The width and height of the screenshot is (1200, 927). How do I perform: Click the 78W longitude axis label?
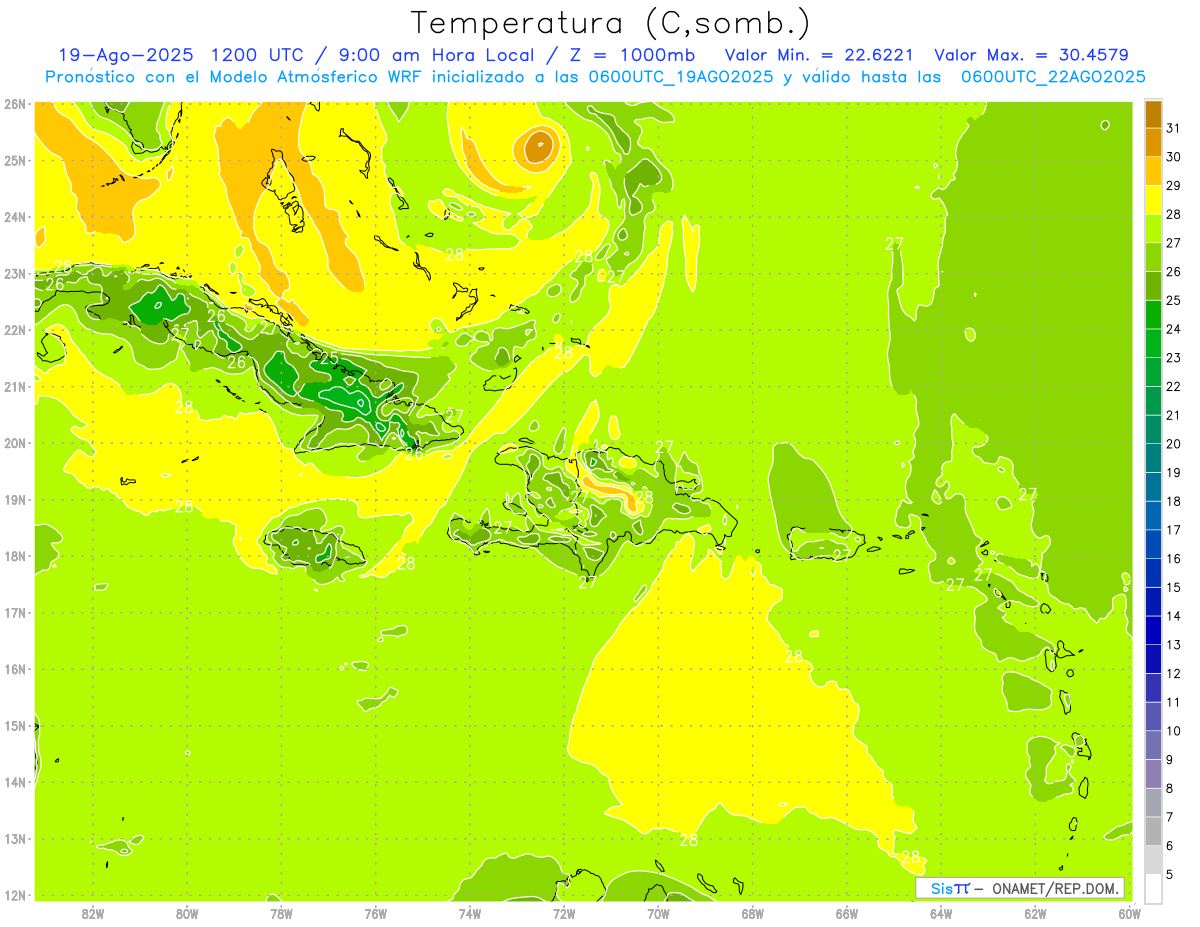click(281, 913)
